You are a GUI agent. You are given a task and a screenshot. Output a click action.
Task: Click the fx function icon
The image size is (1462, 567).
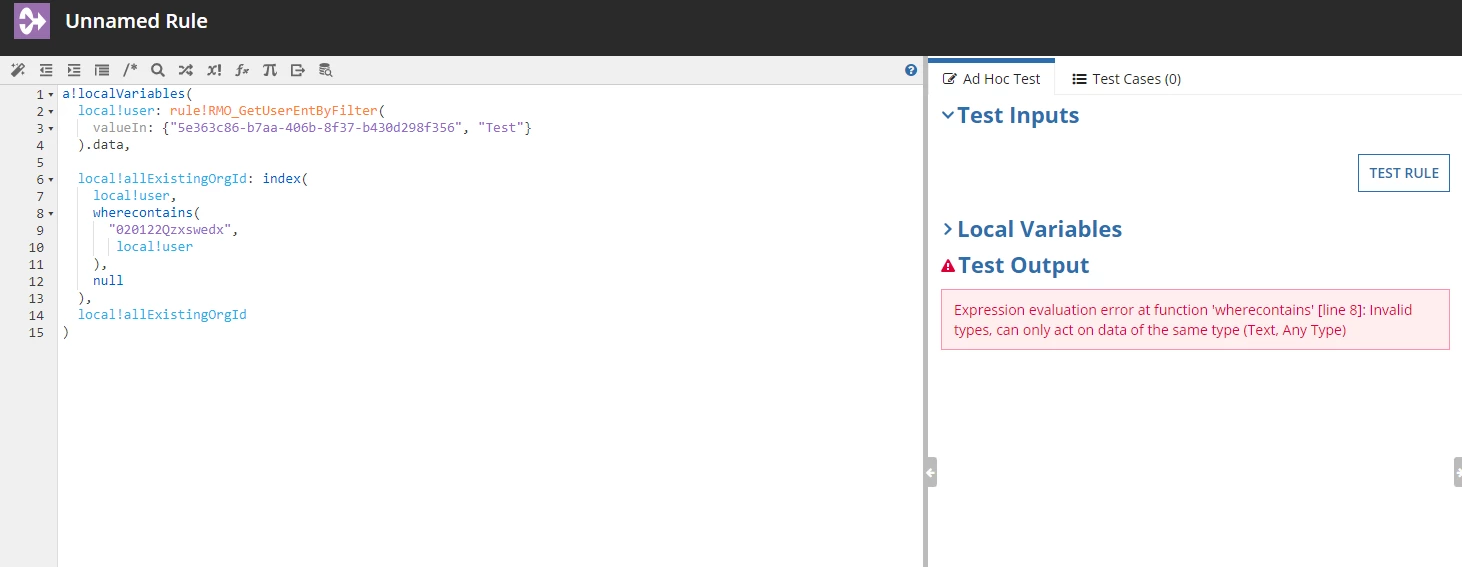click(242, 70)
